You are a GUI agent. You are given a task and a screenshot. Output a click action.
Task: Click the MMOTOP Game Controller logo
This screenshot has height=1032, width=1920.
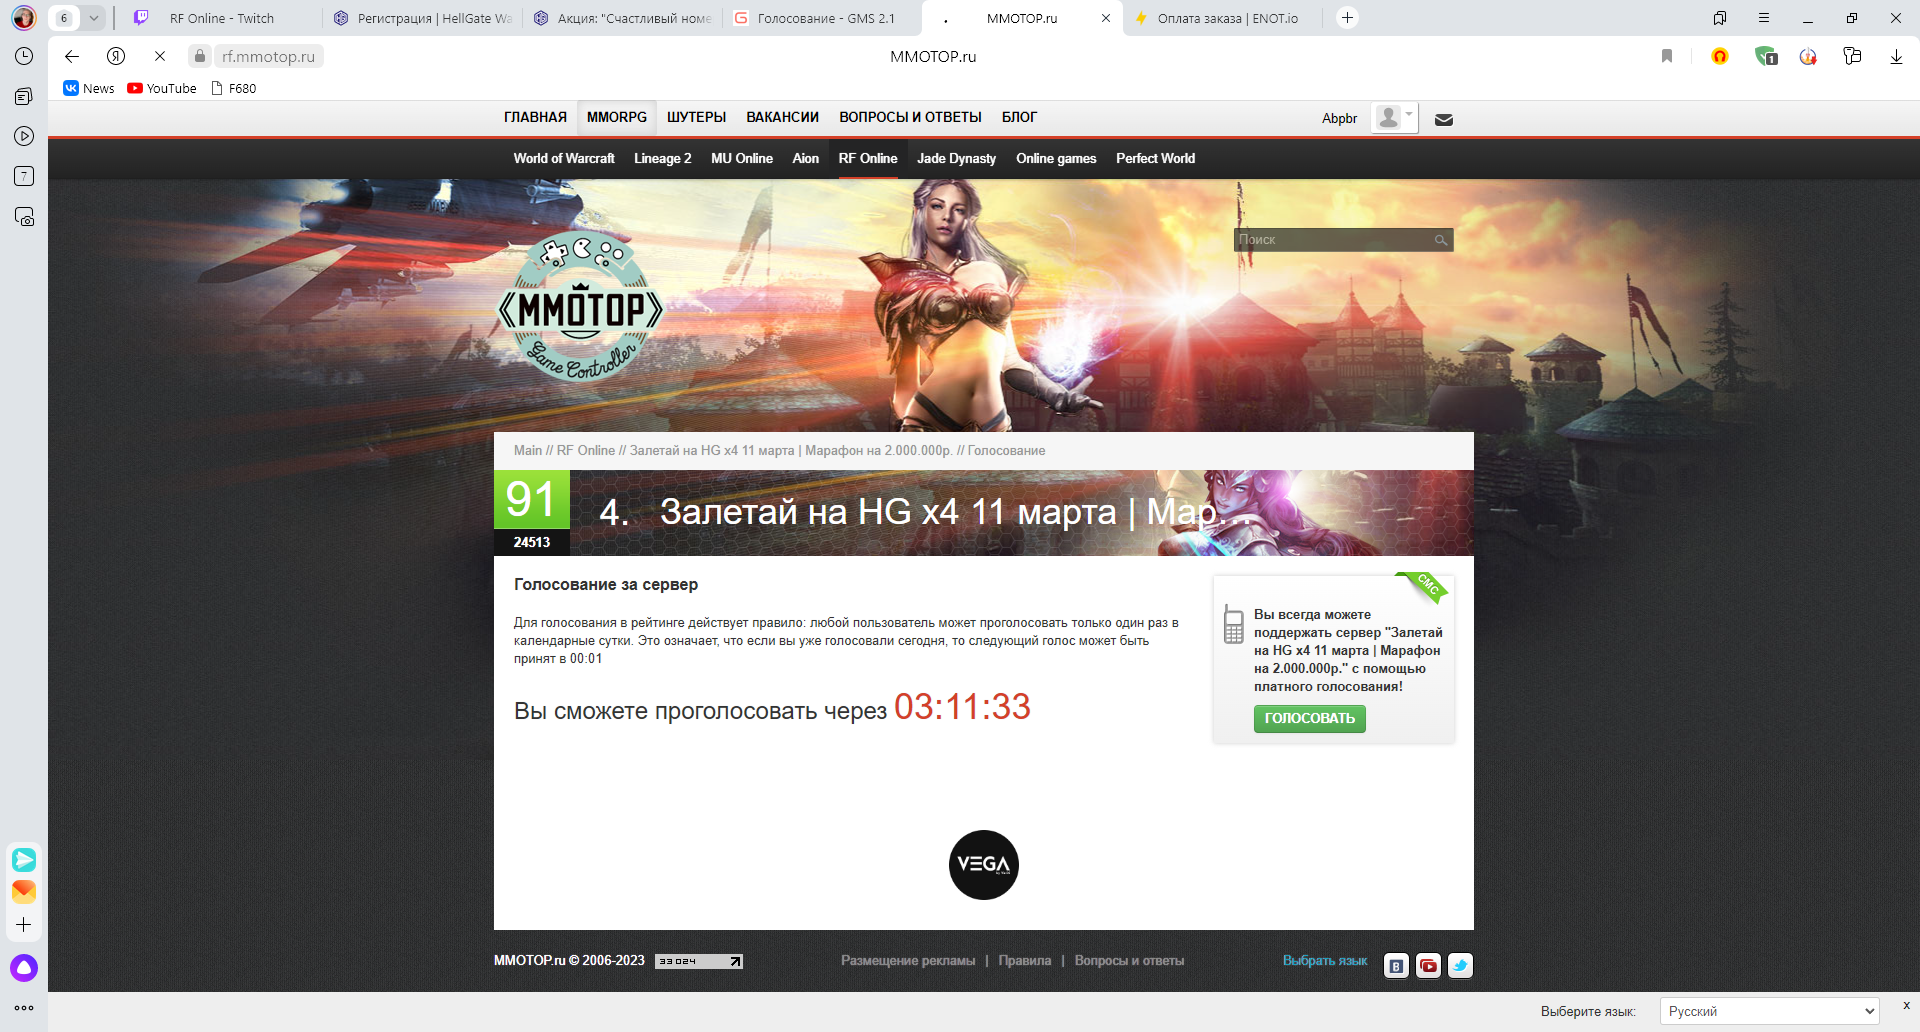point(581,307)
